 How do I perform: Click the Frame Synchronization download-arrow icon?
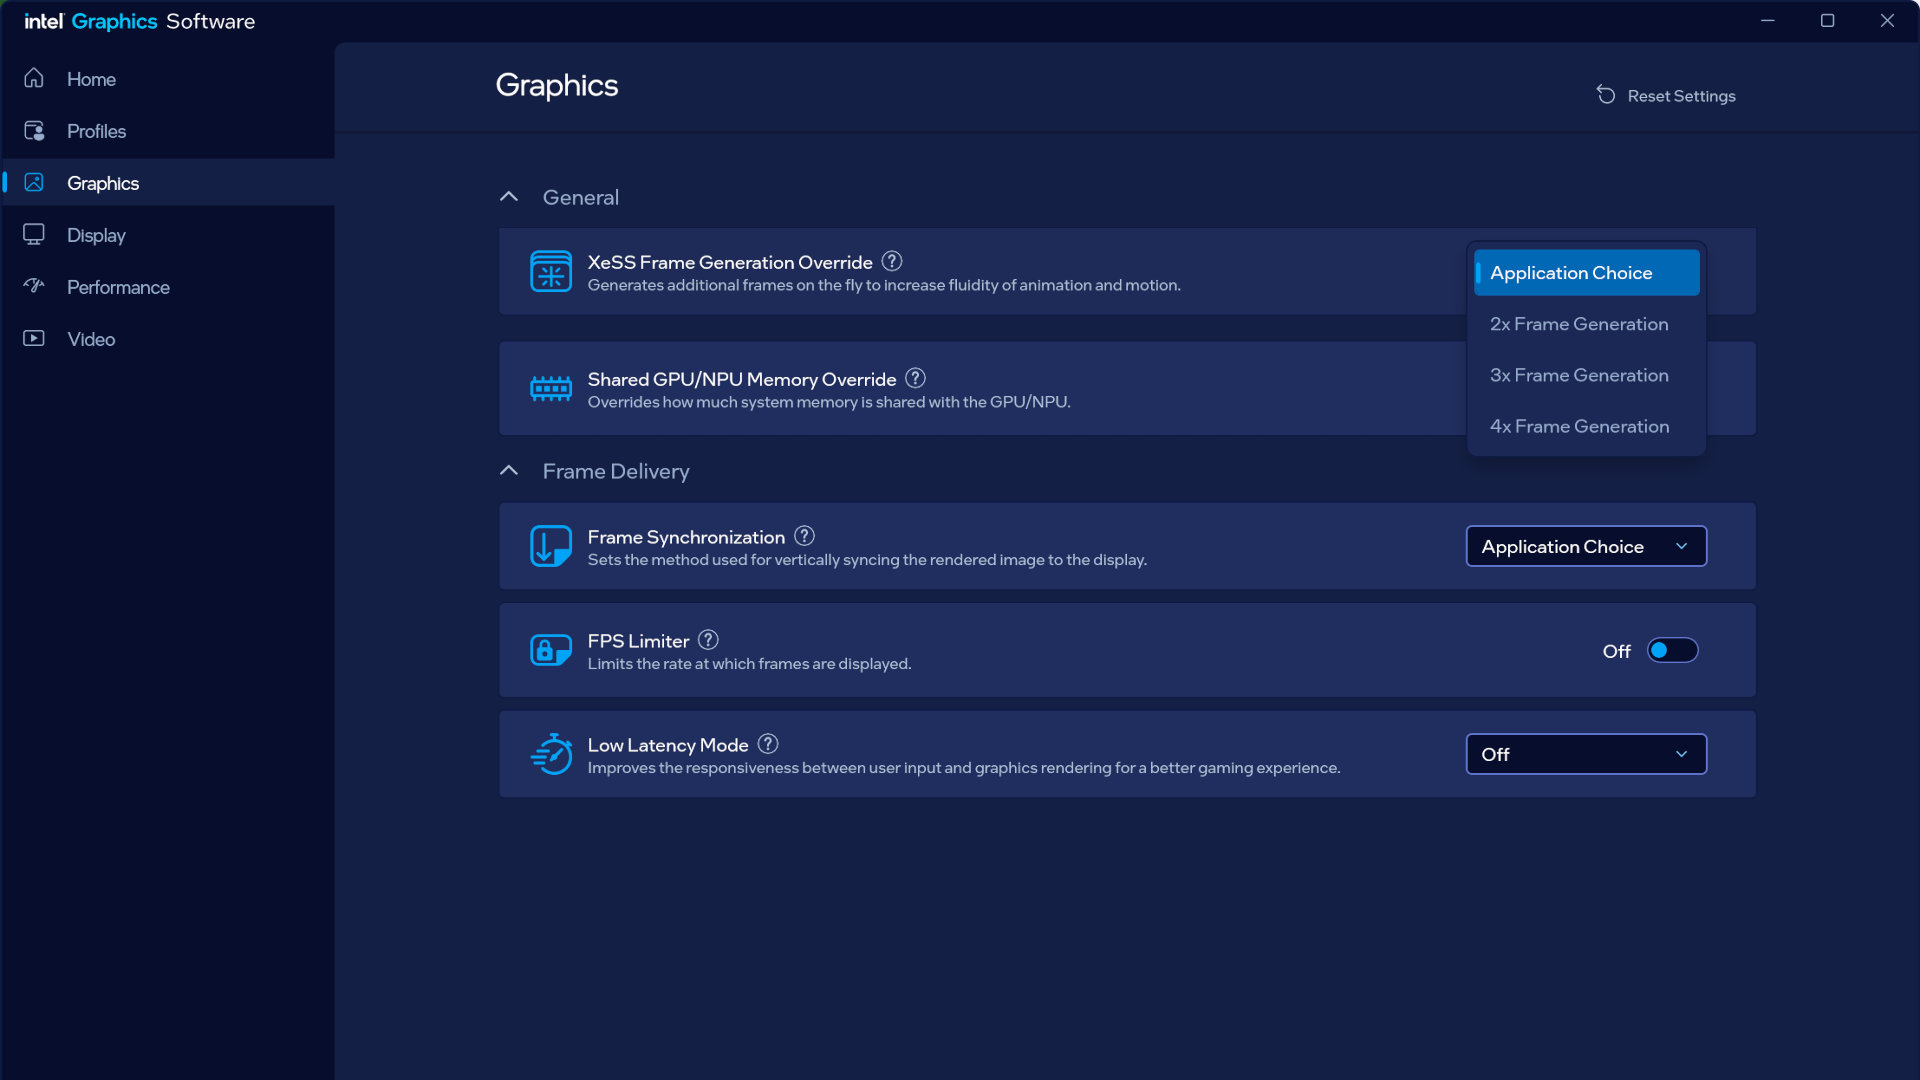pos(550,546)
